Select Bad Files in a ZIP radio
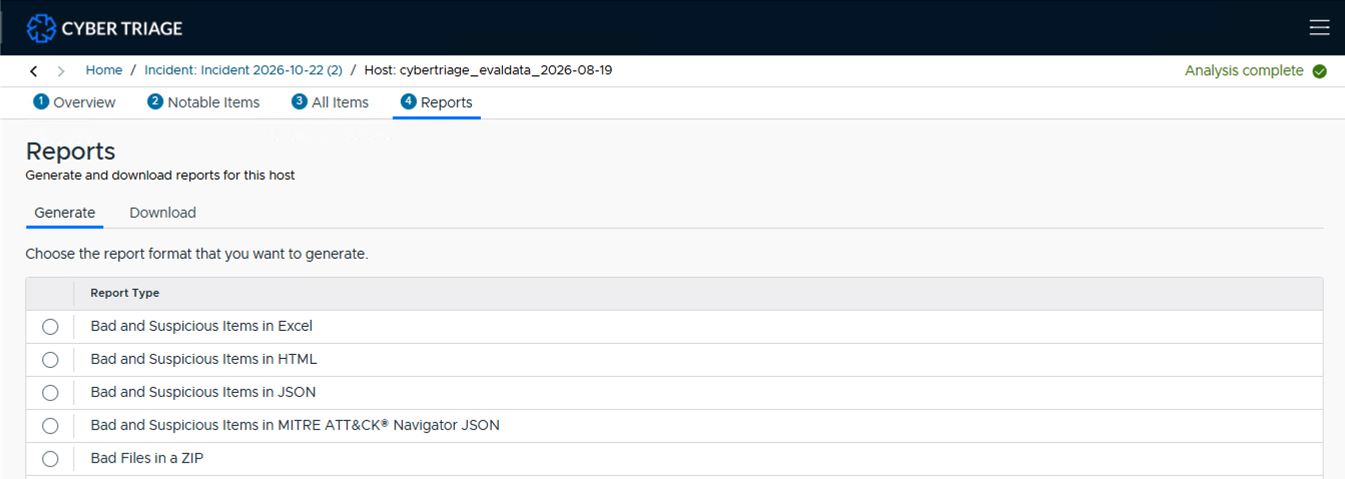 50,458
